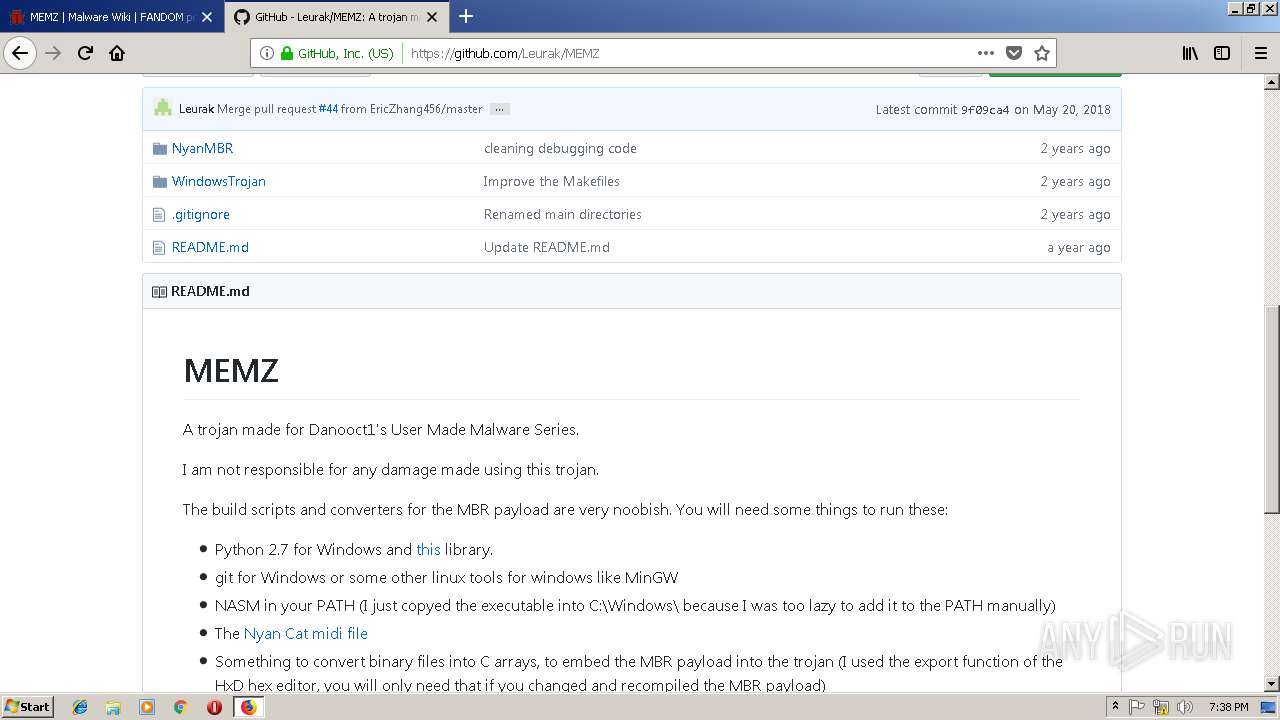Save page to Pocket
Image resolution: width=1280 pixels, height=720 pixels.
click(1014, 53)
